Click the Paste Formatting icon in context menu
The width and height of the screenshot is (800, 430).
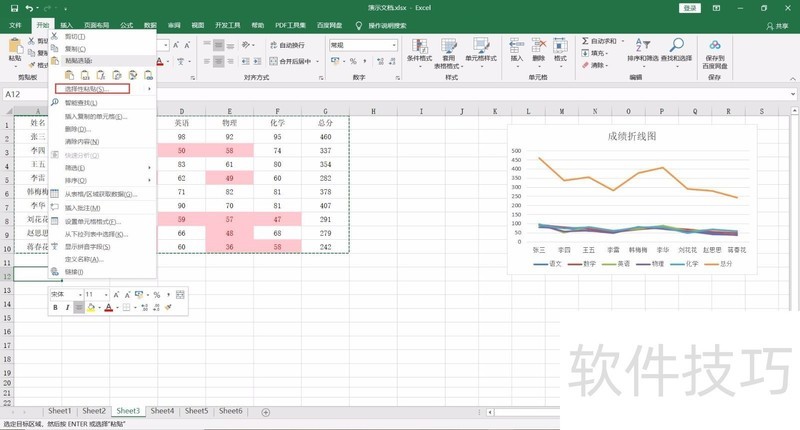[133, 75]
